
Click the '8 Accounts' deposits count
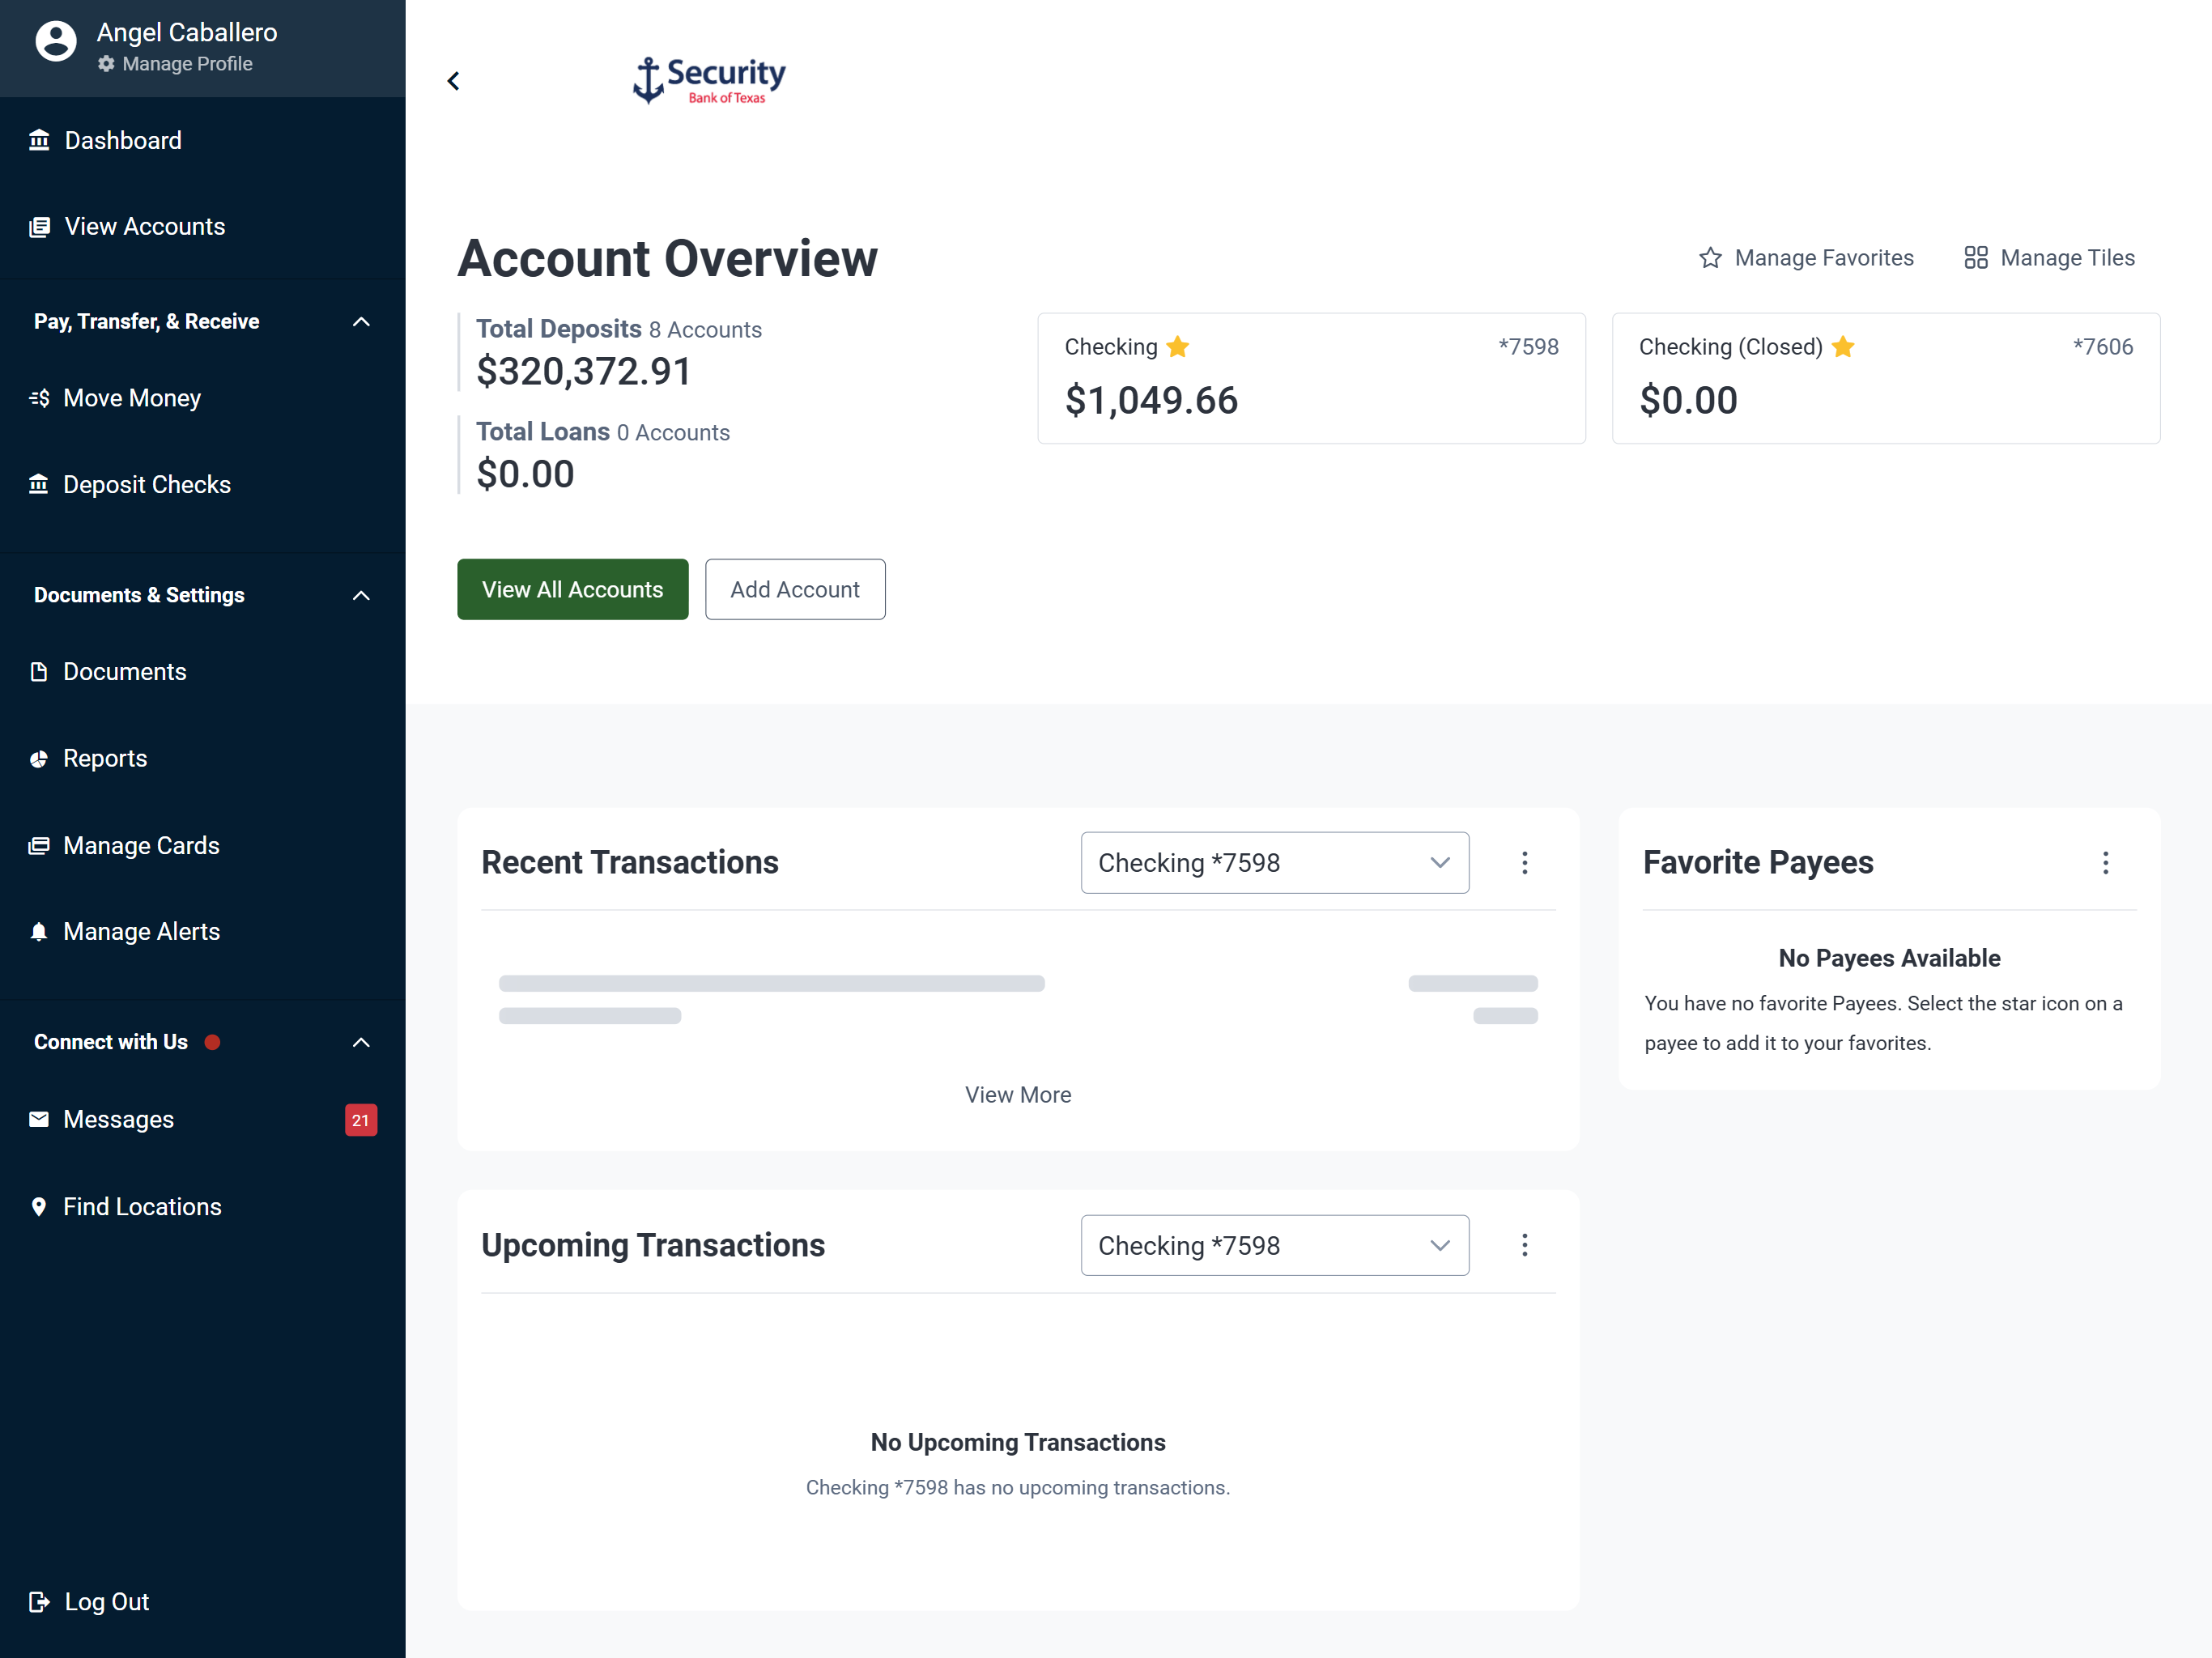coord(705,330)
